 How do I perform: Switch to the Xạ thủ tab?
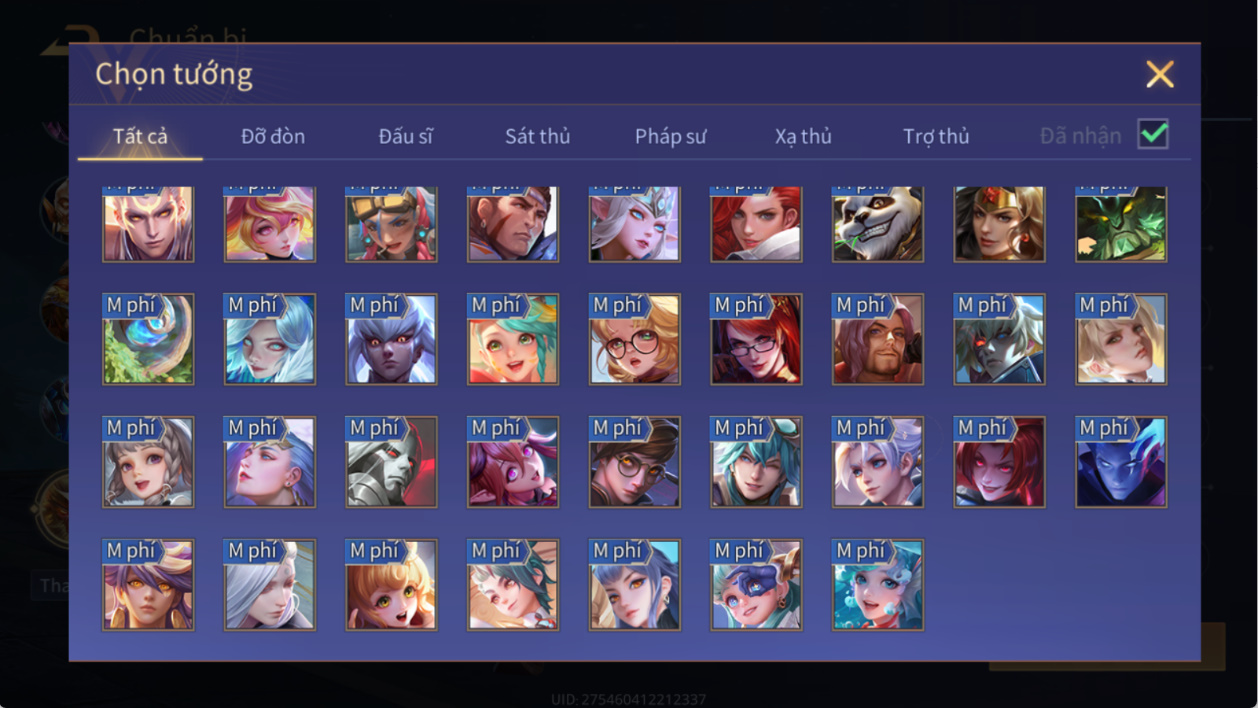point(803,136)
